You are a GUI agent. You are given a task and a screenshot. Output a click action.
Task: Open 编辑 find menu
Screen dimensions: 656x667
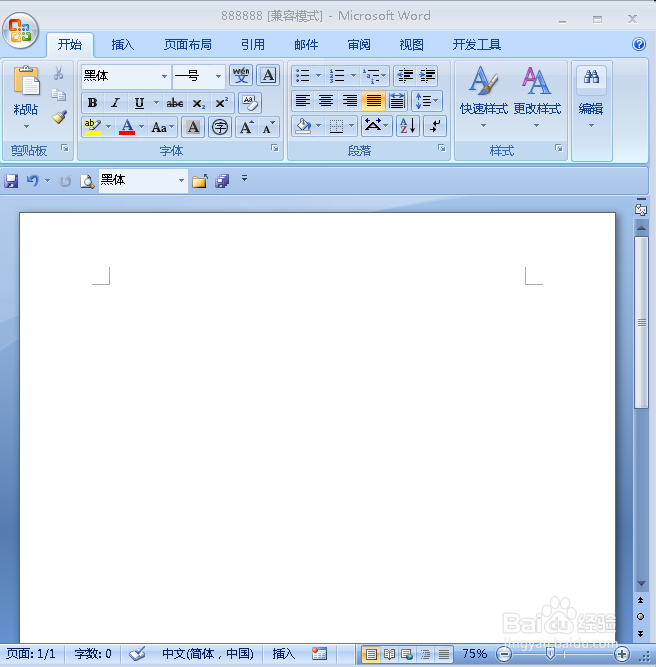pyautogui.click(x=591, y=98)
